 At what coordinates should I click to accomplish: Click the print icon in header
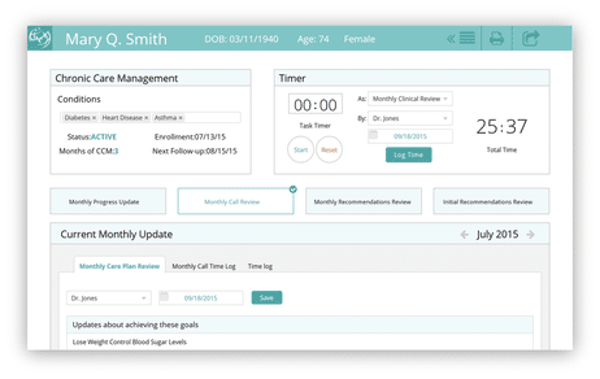click(x=496, y=38)
